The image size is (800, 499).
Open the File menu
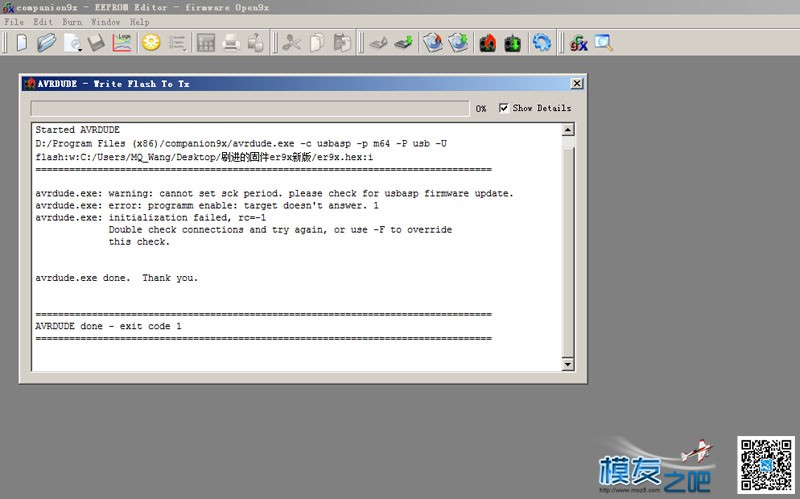click(14, 22)
